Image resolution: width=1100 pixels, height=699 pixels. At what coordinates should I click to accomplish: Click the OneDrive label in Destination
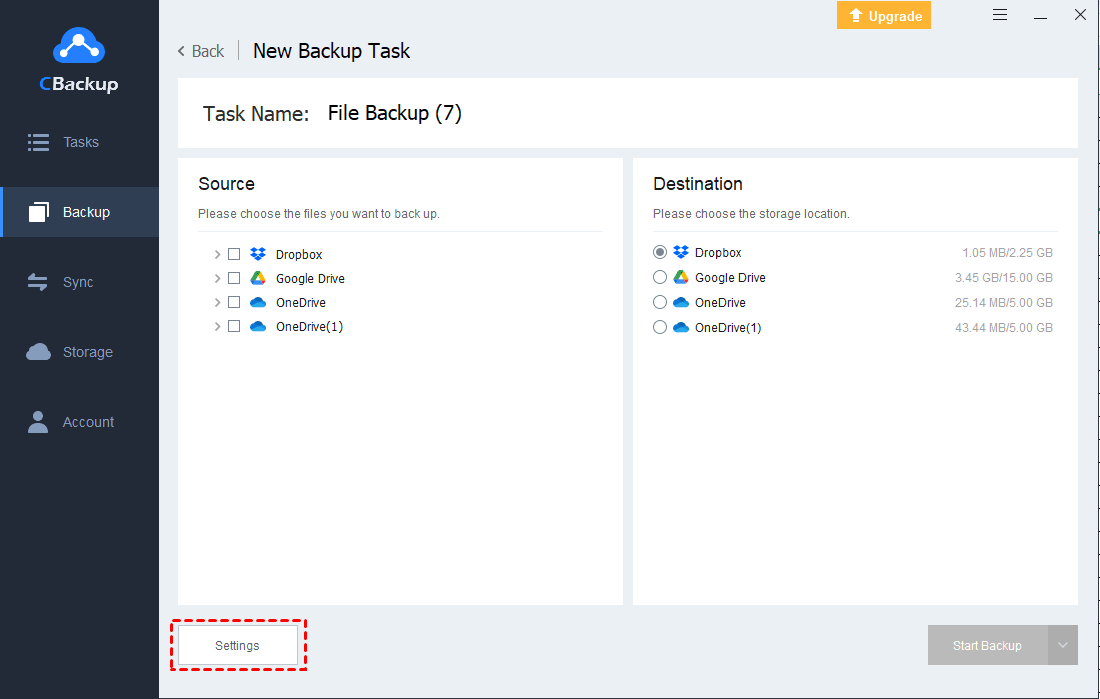pyautogui.click(x=720, y=302)
